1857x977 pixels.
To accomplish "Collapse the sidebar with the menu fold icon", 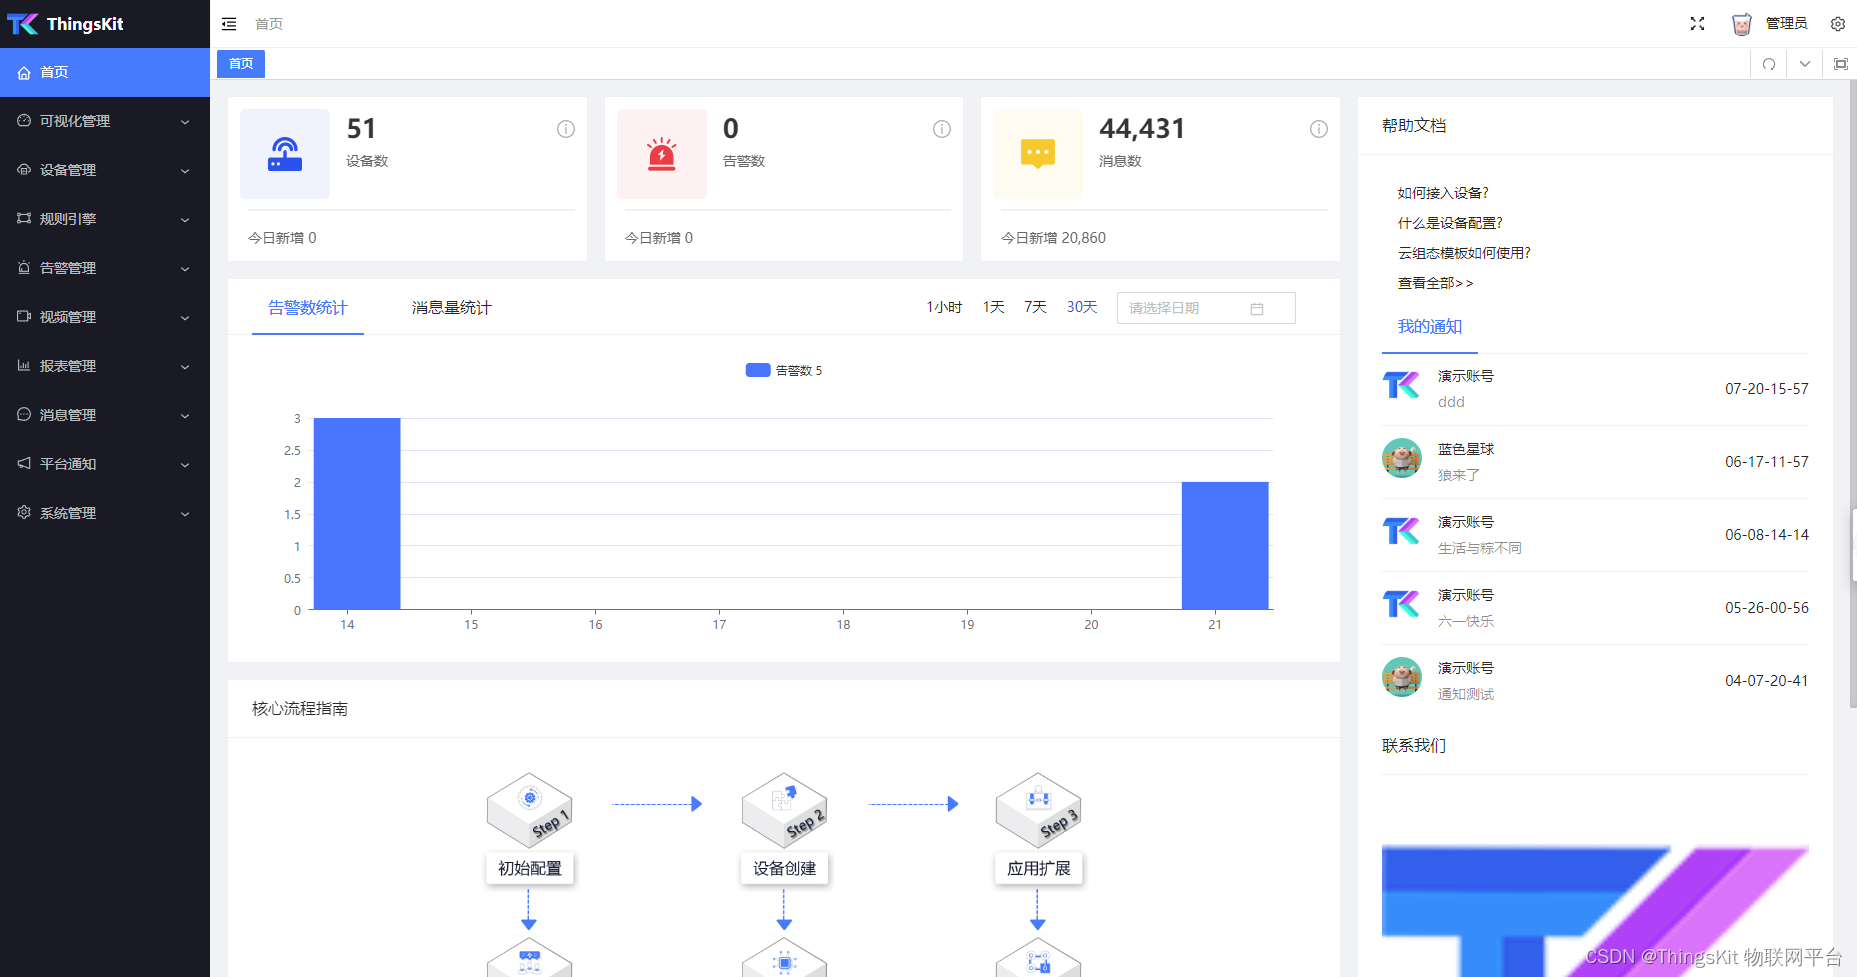I will (229, 24).
